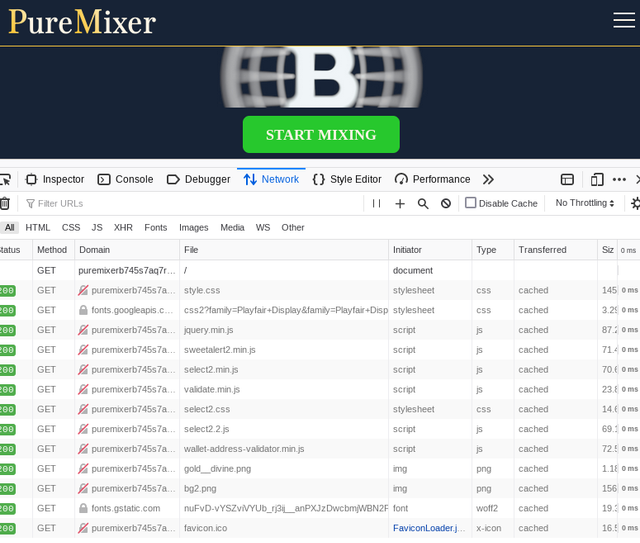Select the select2.css request
This screenshot has width=640, height=543.
(x=320, y=409)
